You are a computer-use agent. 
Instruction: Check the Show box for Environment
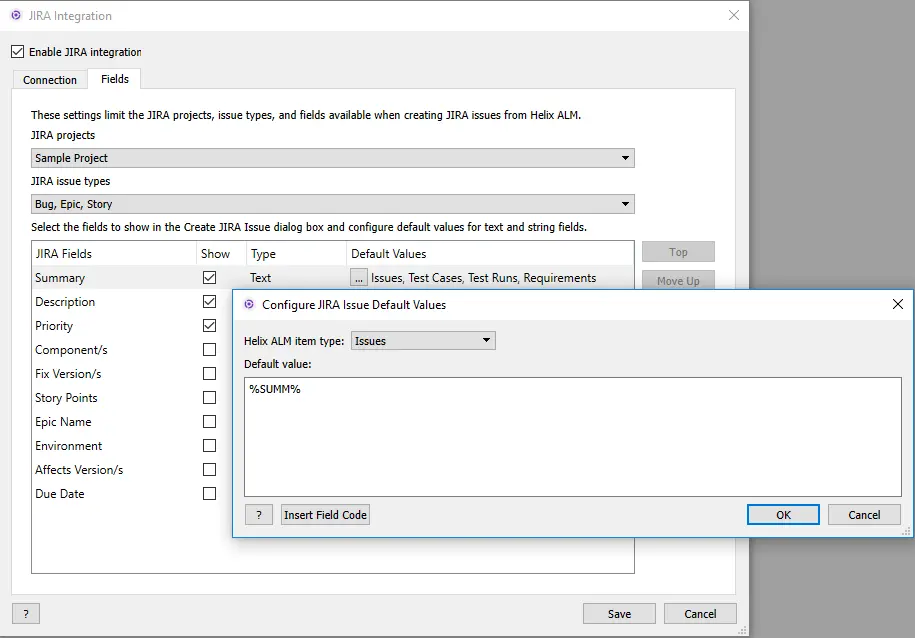pyautogui.click(x=209, y=445)
